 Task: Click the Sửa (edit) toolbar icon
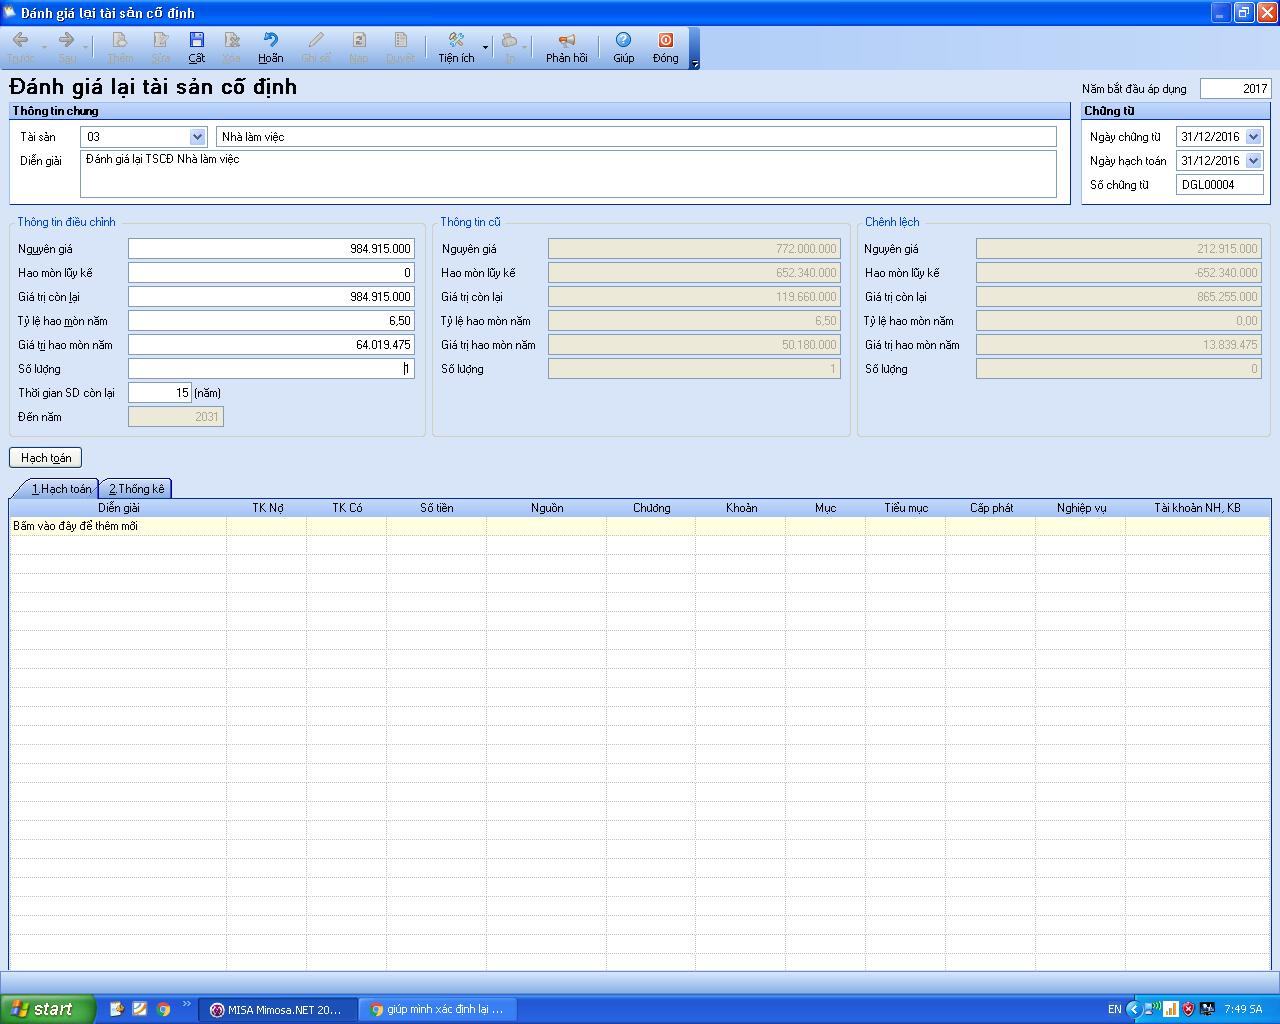pyautogui.click(x=160, y=40)
